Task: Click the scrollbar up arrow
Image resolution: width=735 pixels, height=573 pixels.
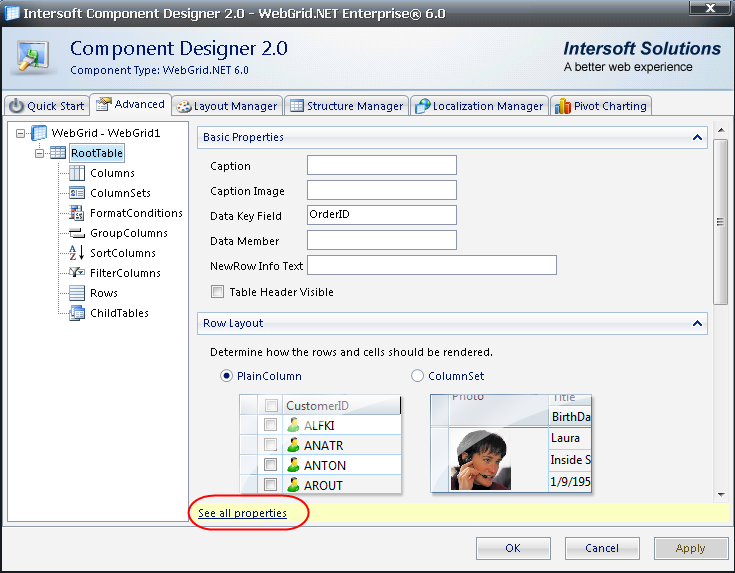Action: point(721,130)
